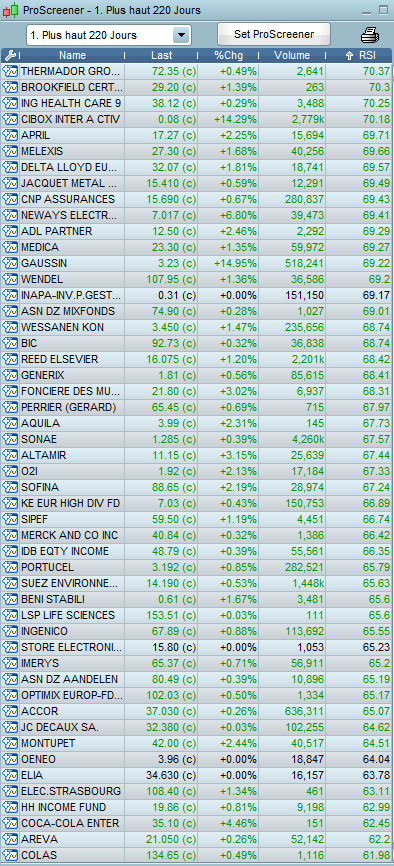Select INAPA-INV.P.GEST... row name
The width and height of the screenshot is (394, 866).
(x=70, y=295)
